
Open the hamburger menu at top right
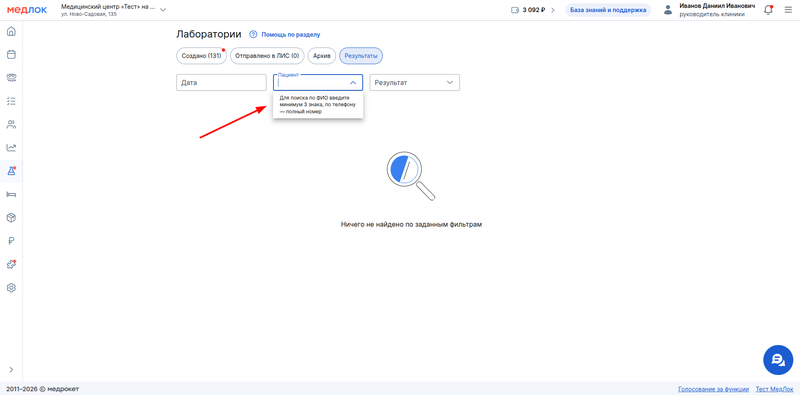pyautogui.click(x=788, y=10)
